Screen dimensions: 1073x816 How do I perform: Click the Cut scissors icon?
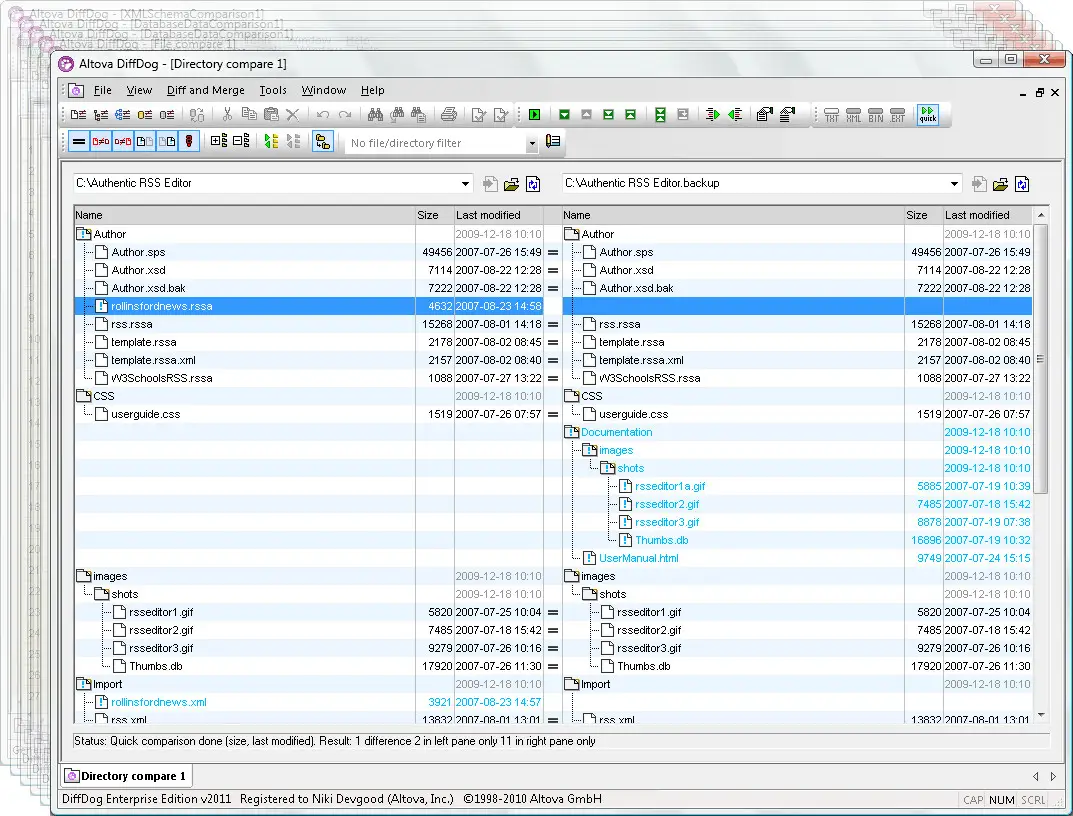coord(227,114)
